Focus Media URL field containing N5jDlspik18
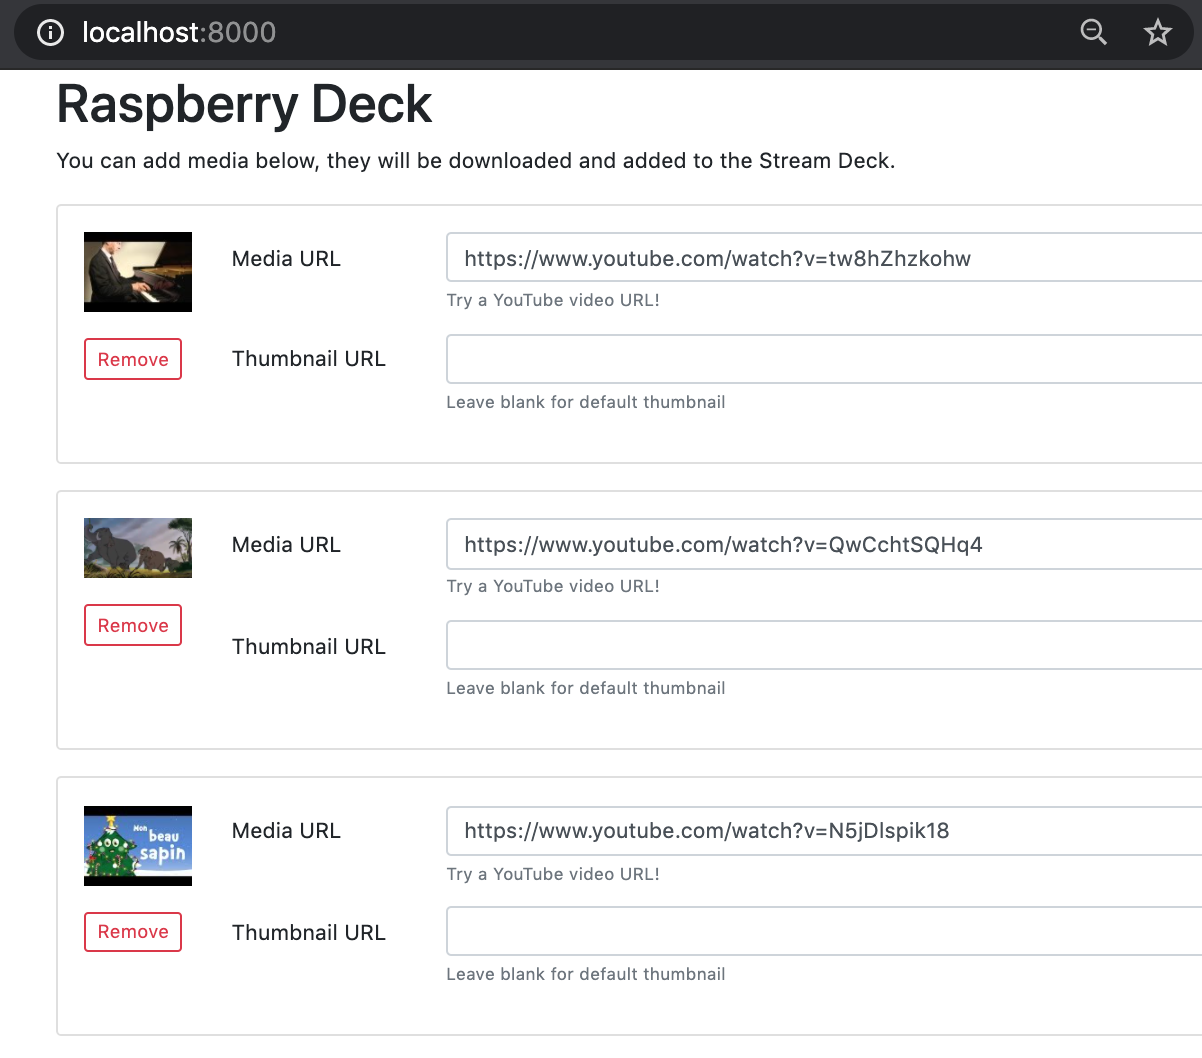1202x1058 pixels. click(x=824, y=831)
